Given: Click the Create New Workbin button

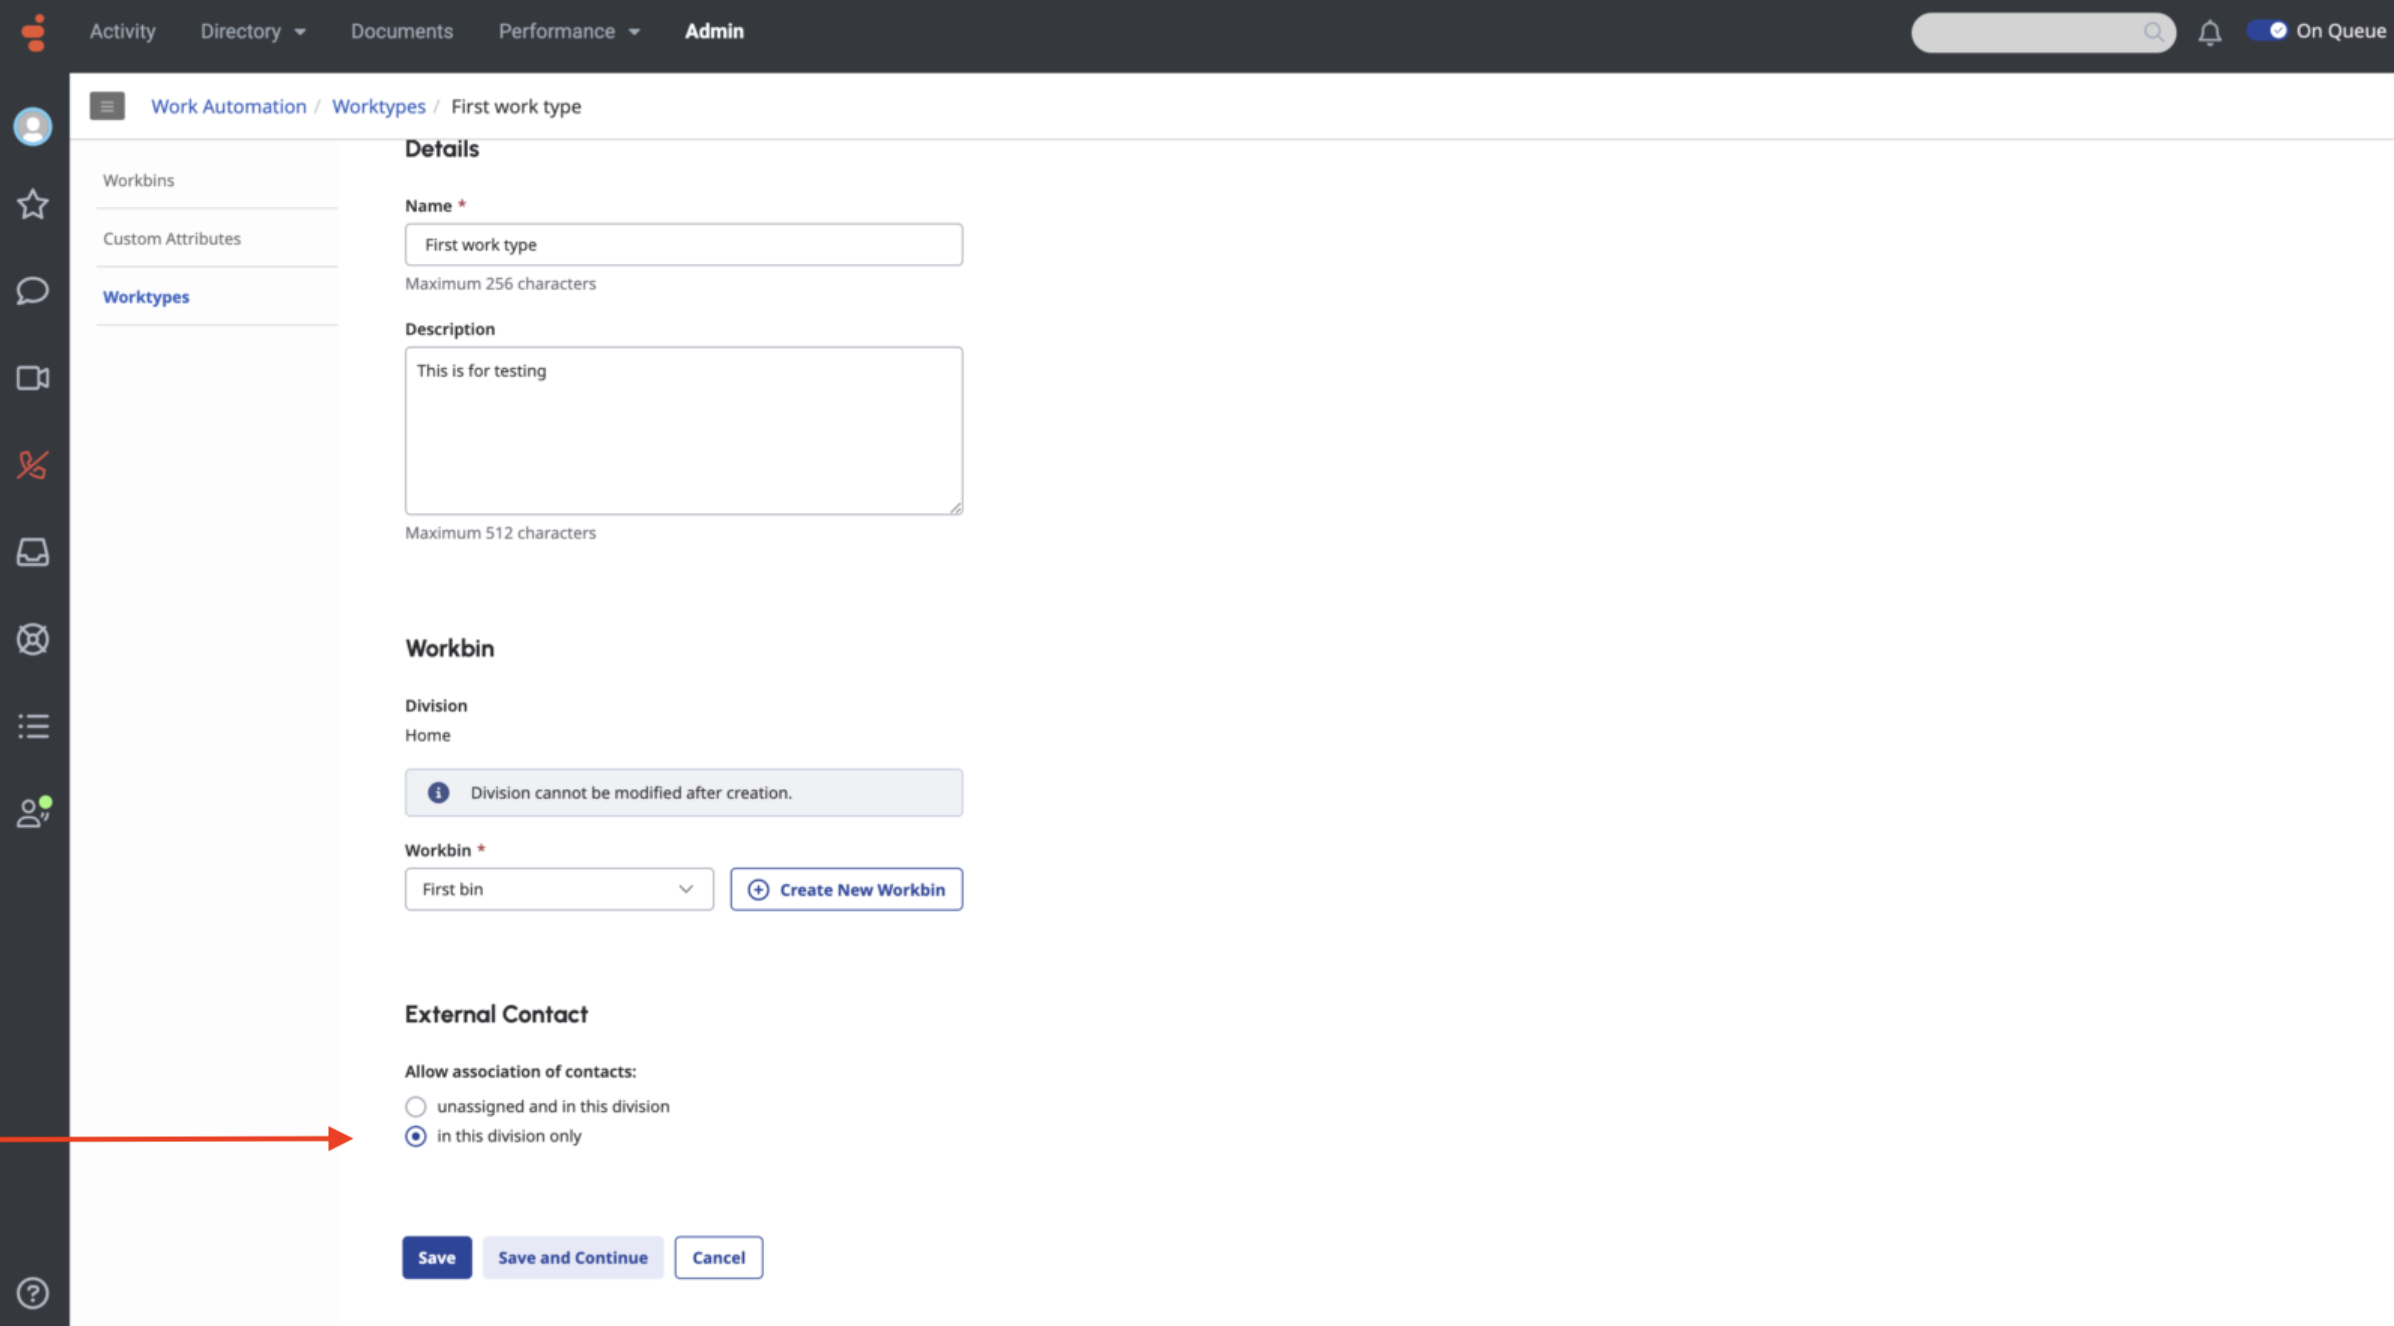Looking at the screenshot, I should [846, 889].
